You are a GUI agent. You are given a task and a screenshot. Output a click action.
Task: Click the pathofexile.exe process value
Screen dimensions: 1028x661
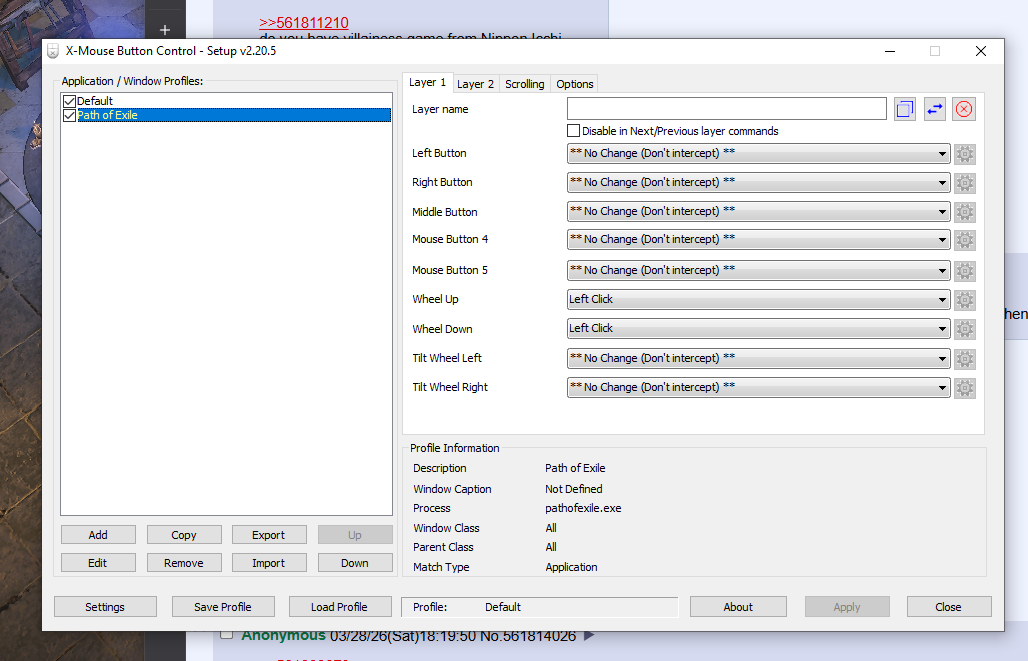click(x=583, y=508)
